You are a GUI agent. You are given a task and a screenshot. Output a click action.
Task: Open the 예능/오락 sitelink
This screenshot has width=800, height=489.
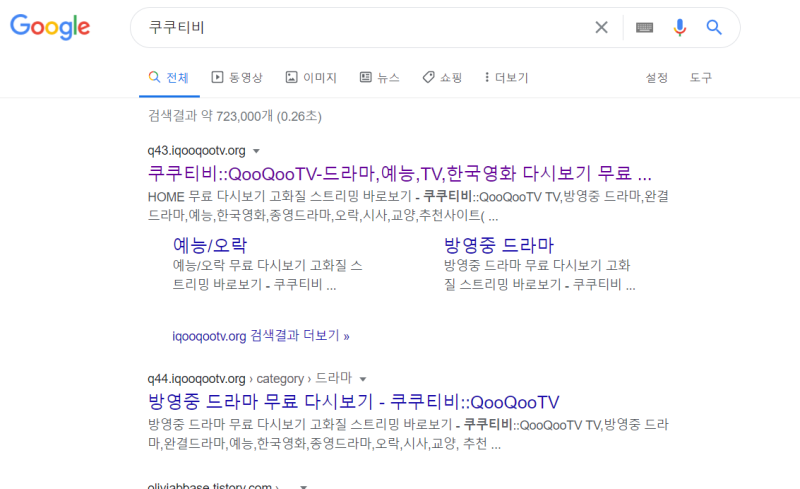point(210,245)
